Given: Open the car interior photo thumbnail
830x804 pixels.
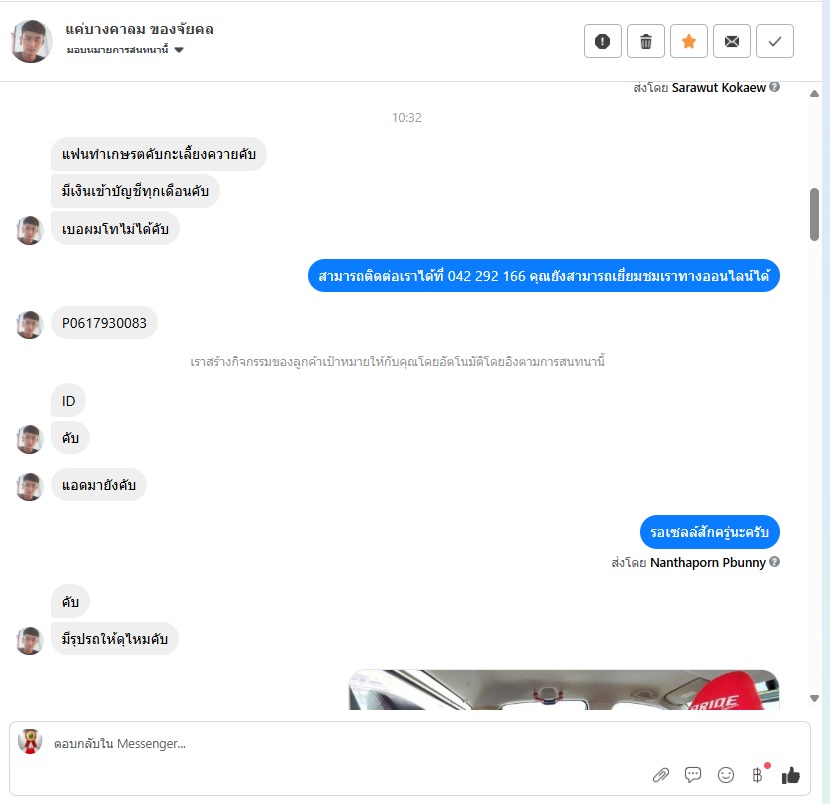Looking at the screenshot, I should (x=564, y=690).
